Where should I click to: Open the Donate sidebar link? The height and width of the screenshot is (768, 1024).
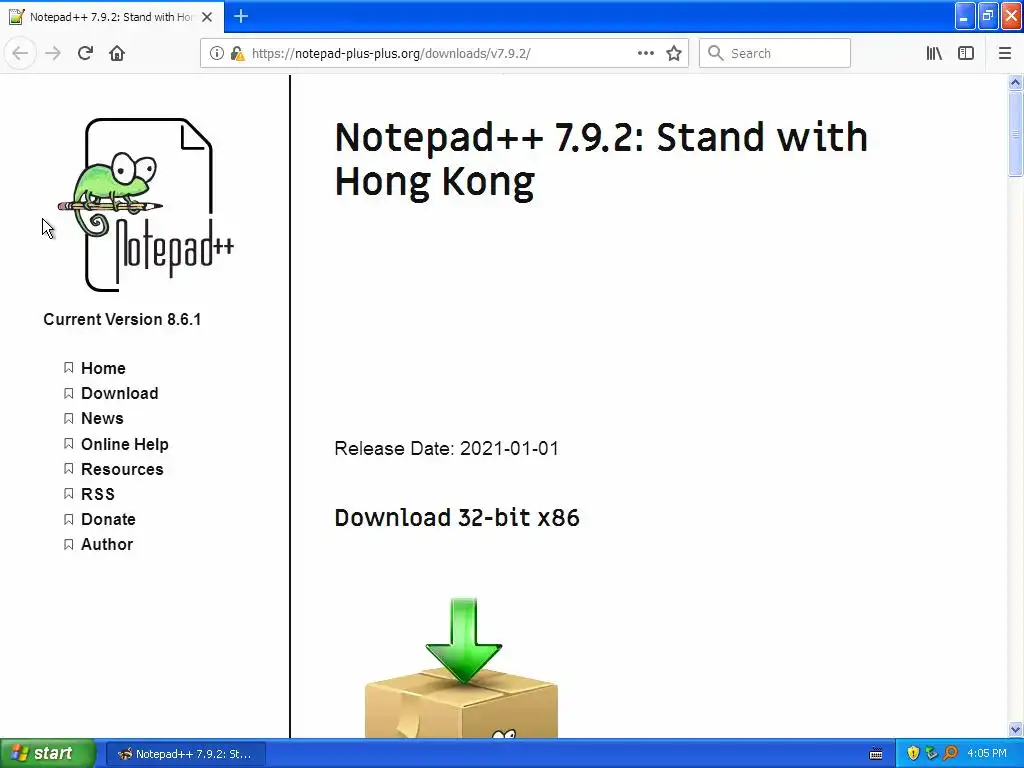coord(108,519)
